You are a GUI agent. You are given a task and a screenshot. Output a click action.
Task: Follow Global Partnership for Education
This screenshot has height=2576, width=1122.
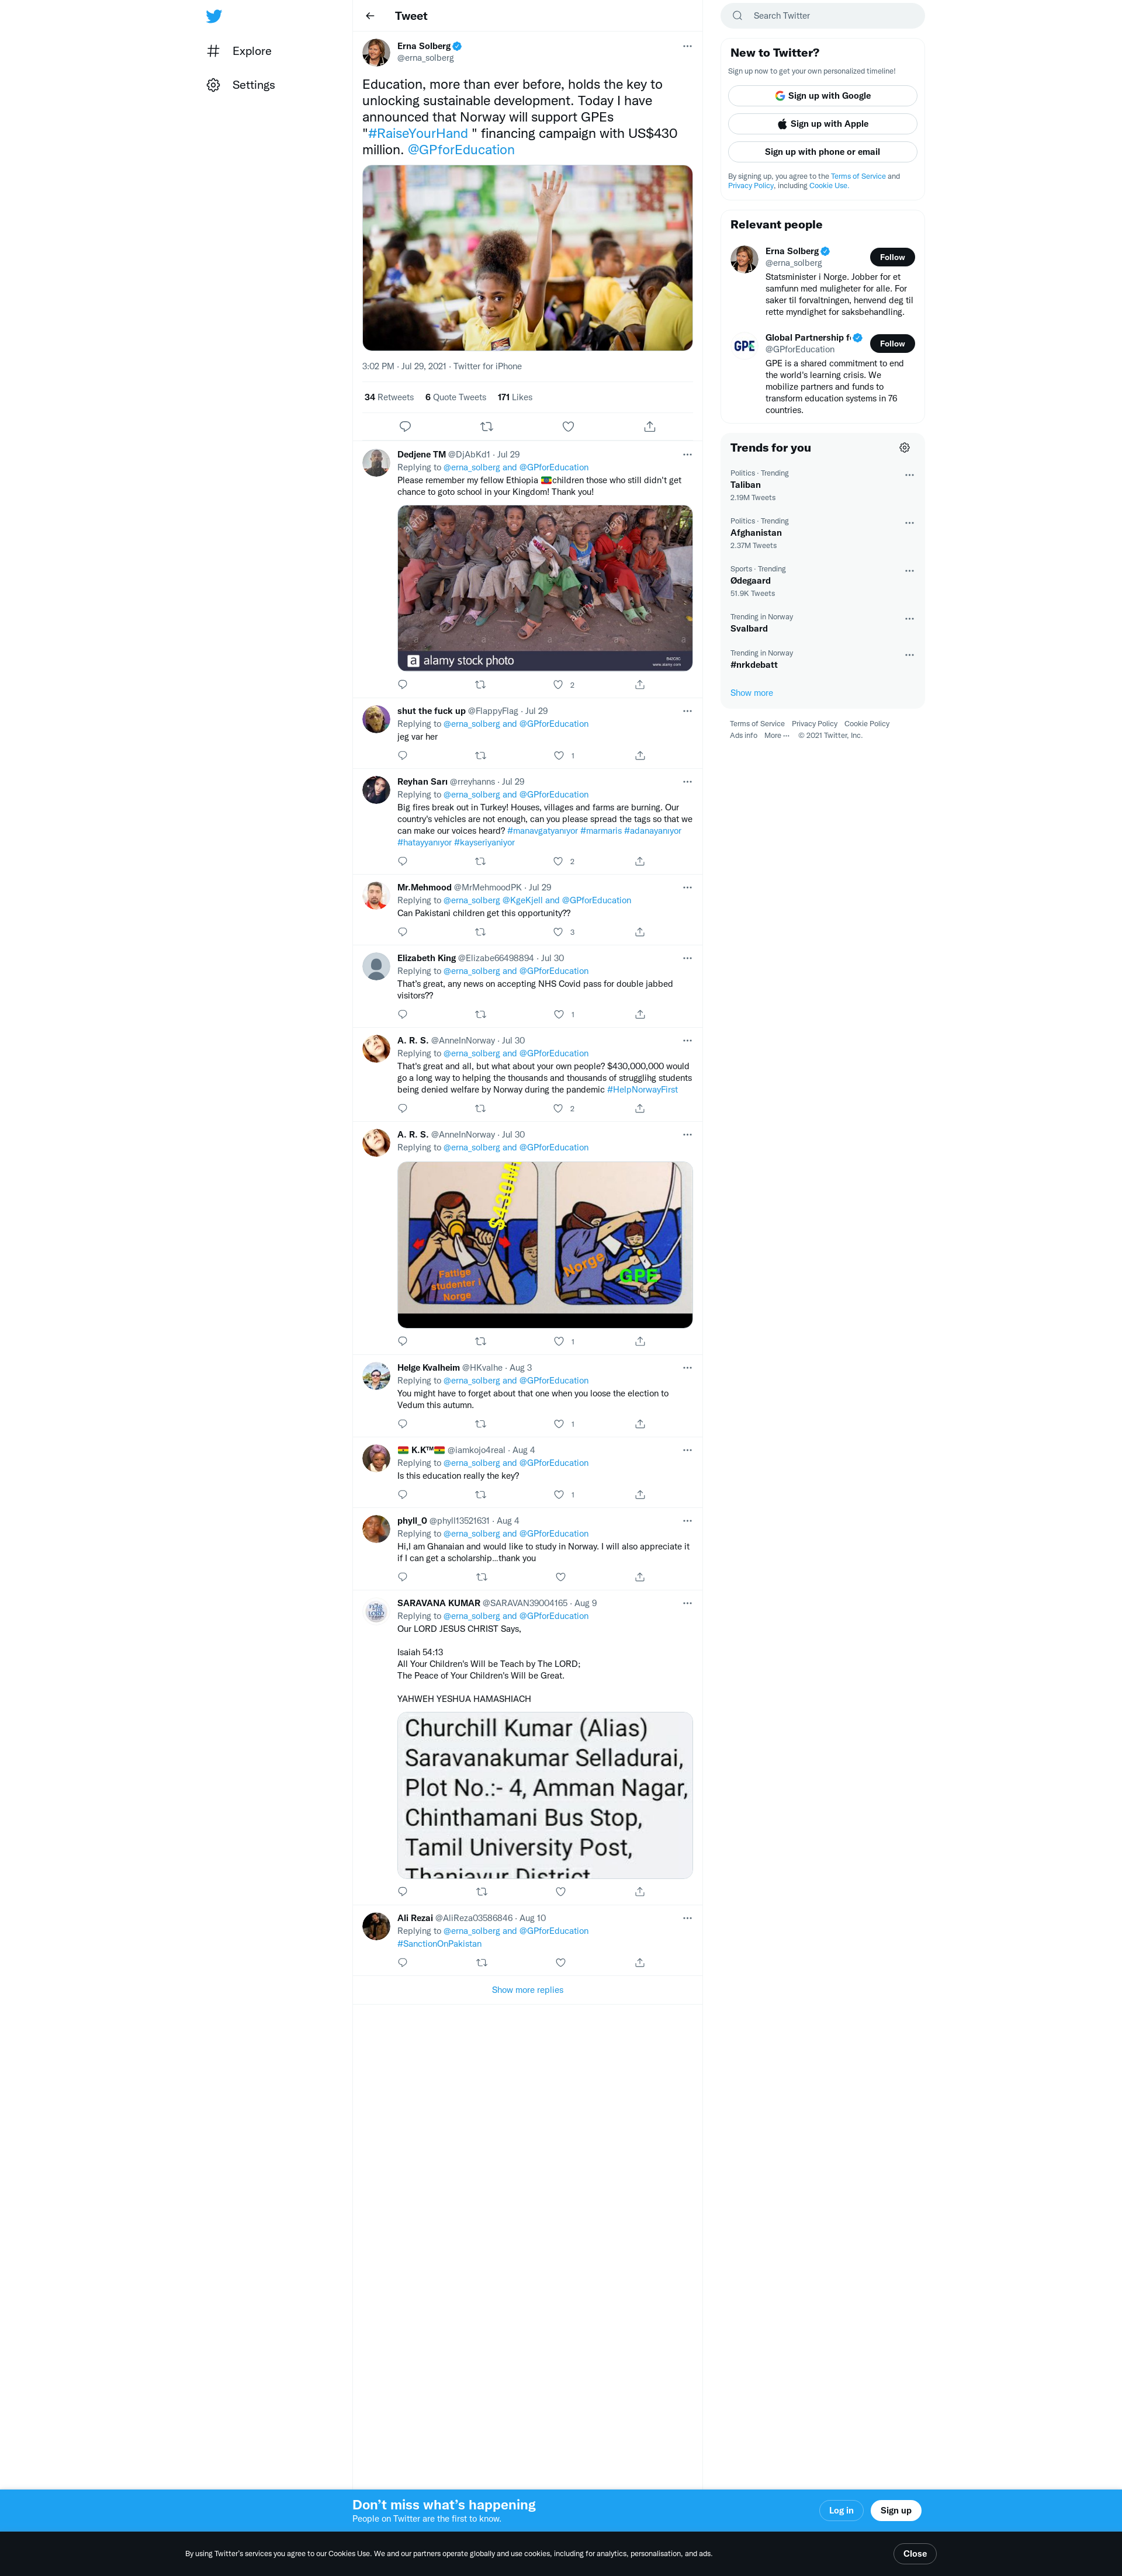coord(892,344)
